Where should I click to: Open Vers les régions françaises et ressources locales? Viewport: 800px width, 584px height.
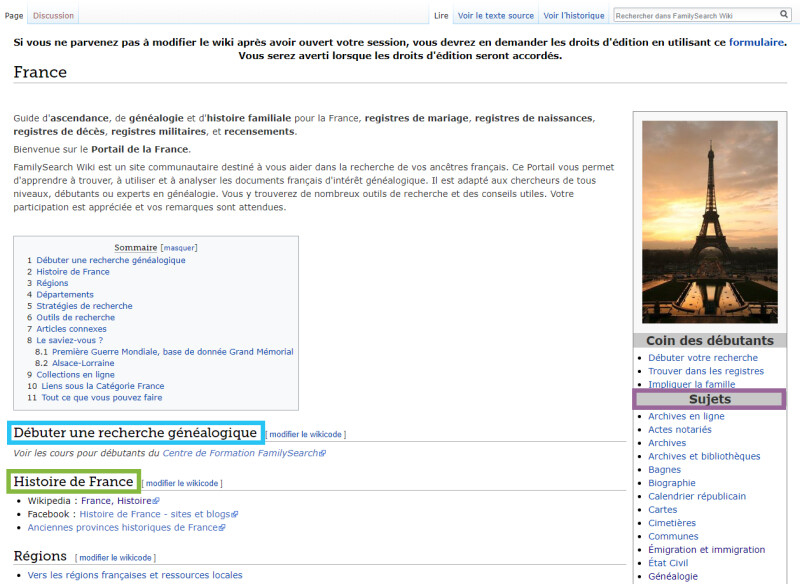[x=135, y=575]
